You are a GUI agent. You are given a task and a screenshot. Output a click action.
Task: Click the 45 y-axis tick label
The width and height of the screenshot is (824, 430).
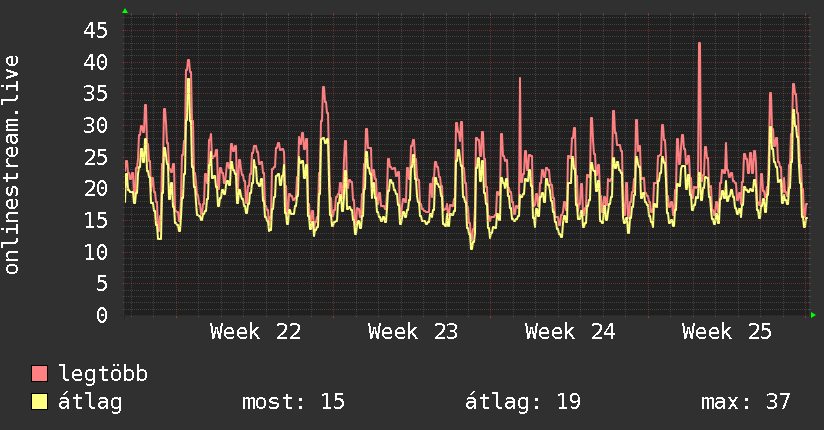click(x=95, y=30)
